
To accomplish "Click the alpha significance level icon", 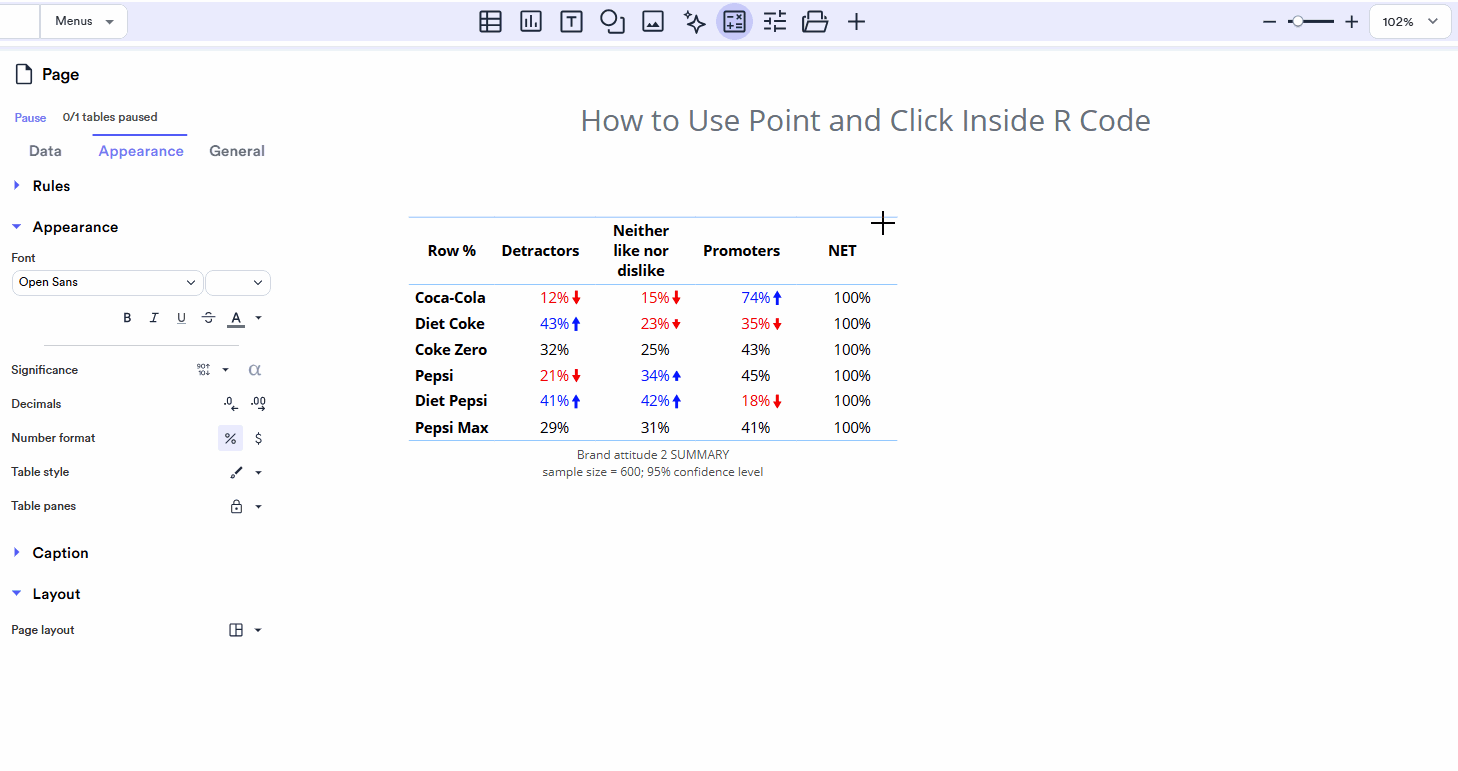I will 255,370.
